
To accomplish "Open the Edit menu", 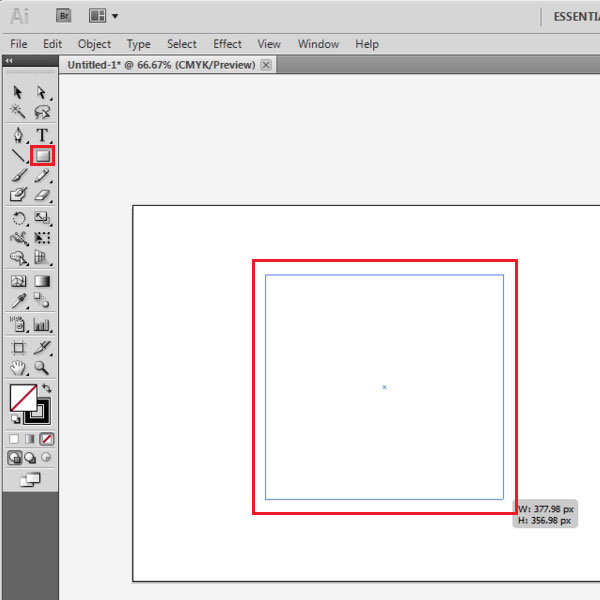I will [x=52, y=44].
